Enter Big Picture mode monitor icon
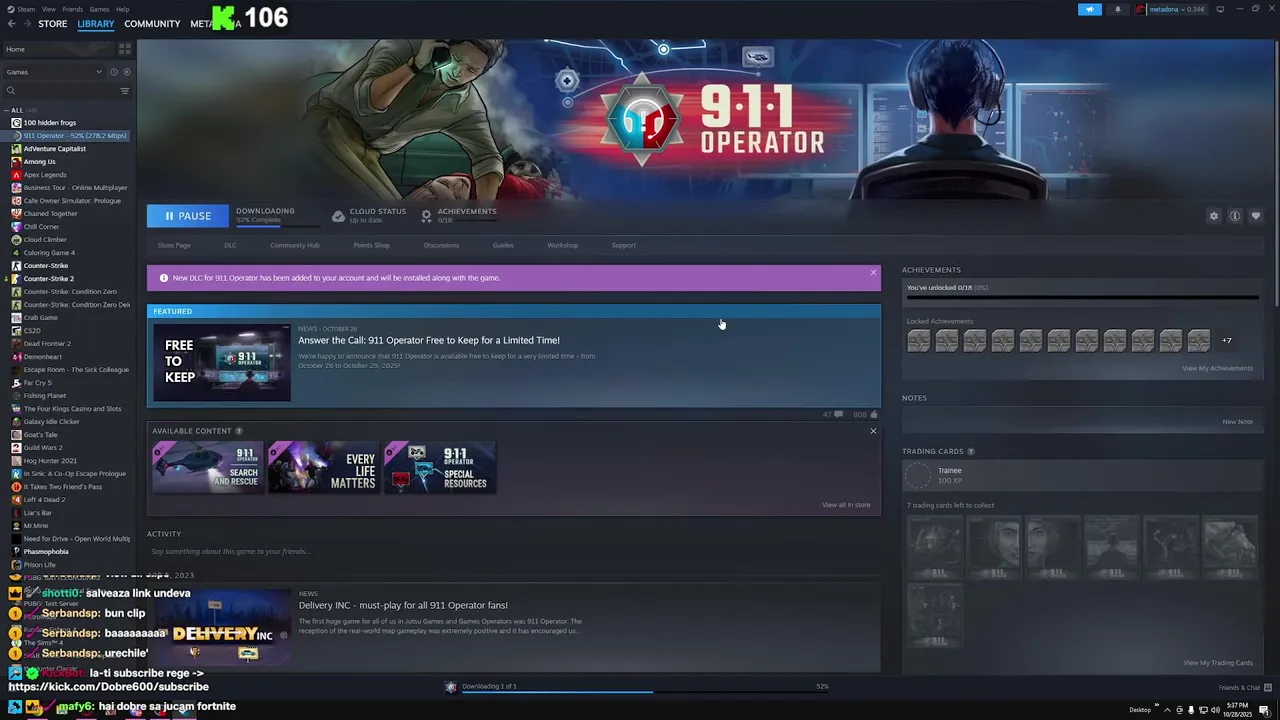1280x720 pixels. click(x=1220, y=9)
